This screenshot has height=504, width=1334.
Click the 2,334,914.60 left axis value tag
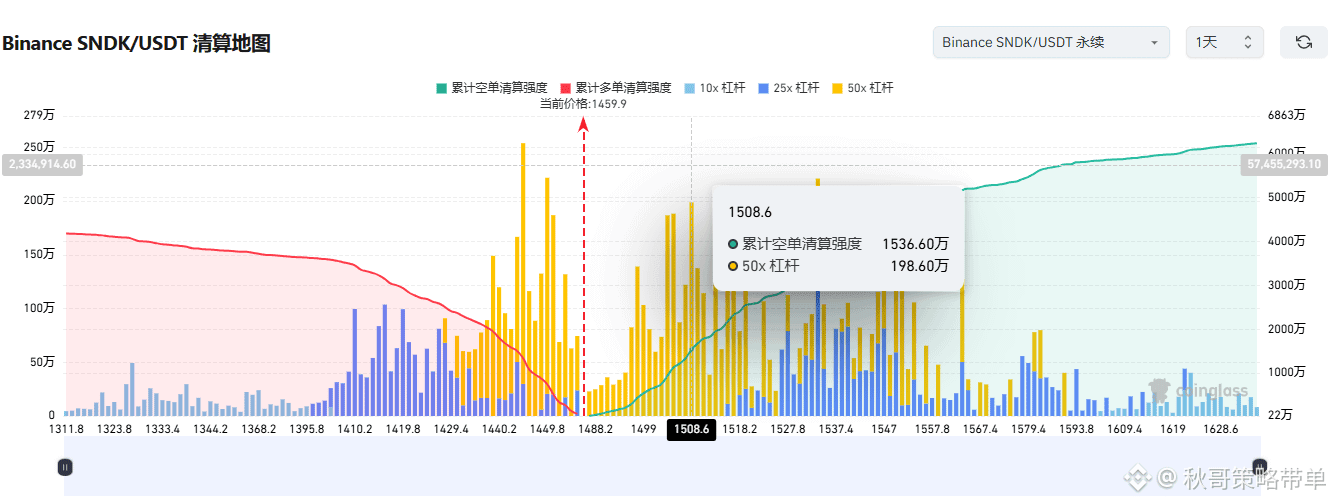pos(41,164)
